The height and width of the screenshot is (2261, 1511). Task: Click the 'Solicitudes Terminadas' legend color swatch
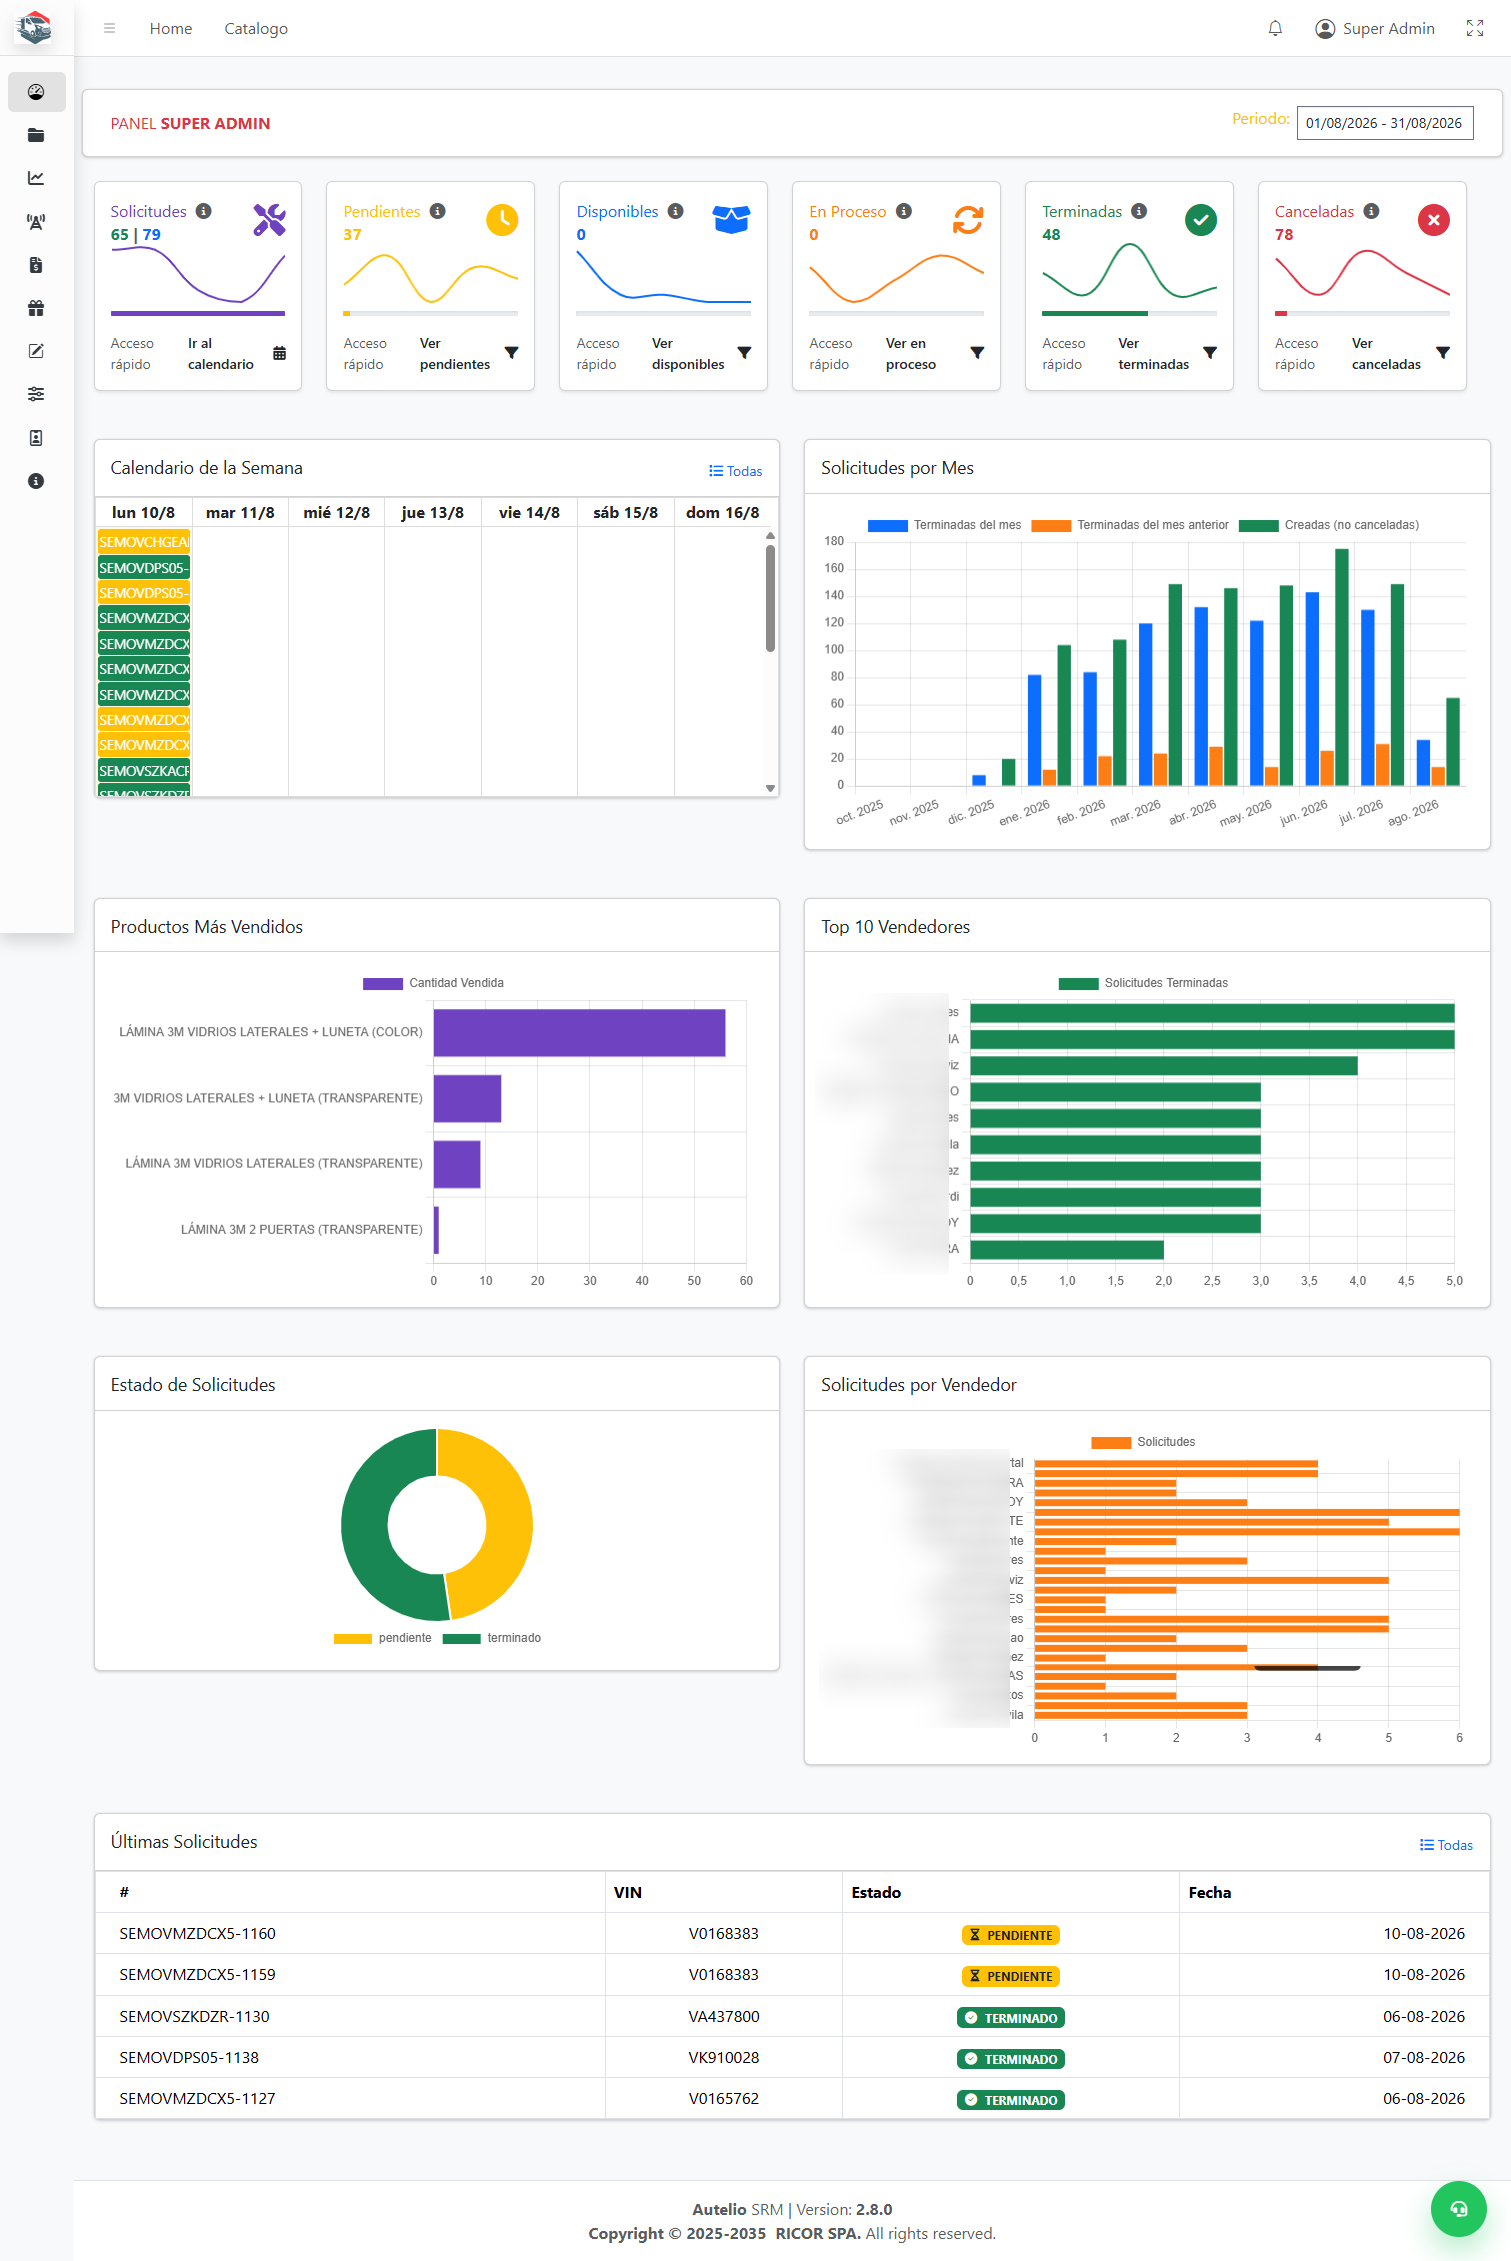[1078, 983]
